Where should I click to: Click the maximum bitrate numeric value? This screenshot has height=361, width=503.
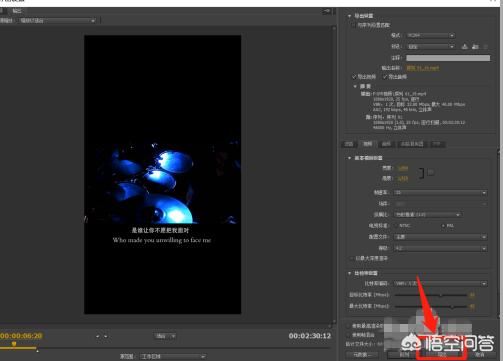click(472, 306)
